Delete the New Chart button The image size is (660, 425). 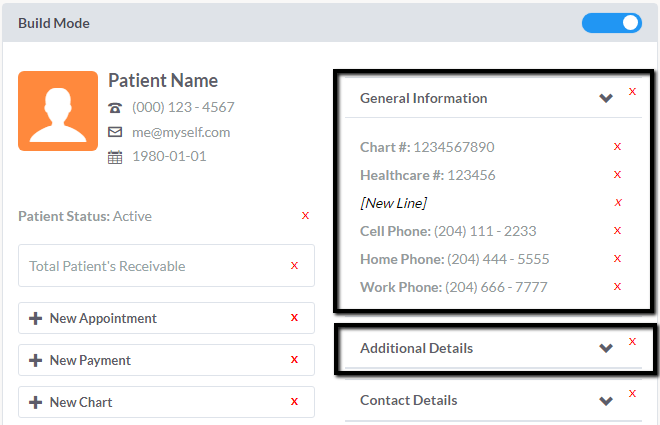(294, 401)
